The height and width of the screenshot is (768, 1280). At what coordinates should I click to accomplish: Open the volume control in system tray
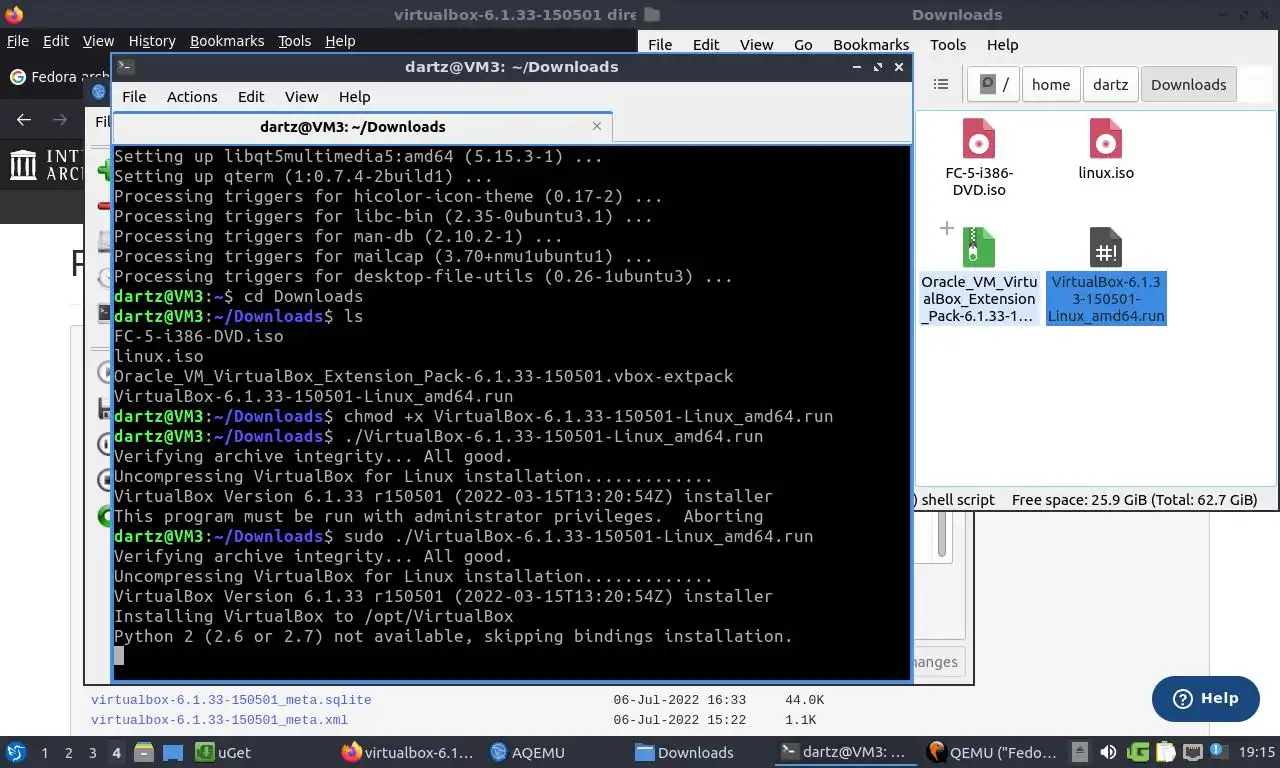[1108, 752]
